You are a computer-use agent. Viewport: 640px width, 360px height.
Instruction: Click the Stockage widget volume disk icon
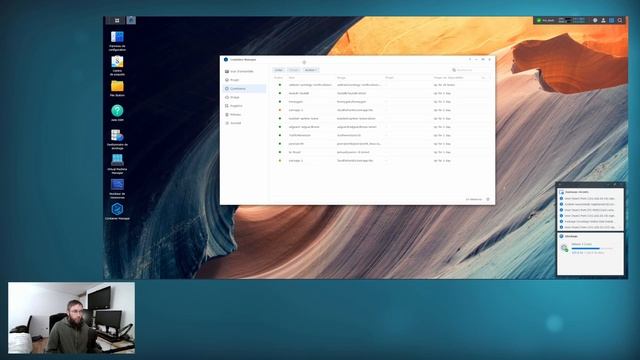pyautogui.click(x=564, y=248)
